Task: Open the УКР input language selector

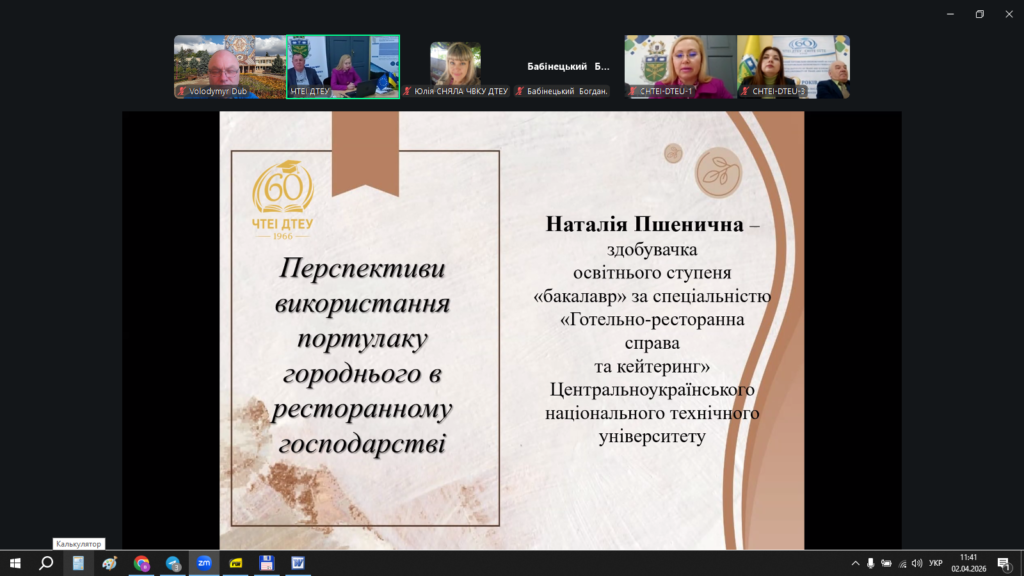Action: coord(936,563)
